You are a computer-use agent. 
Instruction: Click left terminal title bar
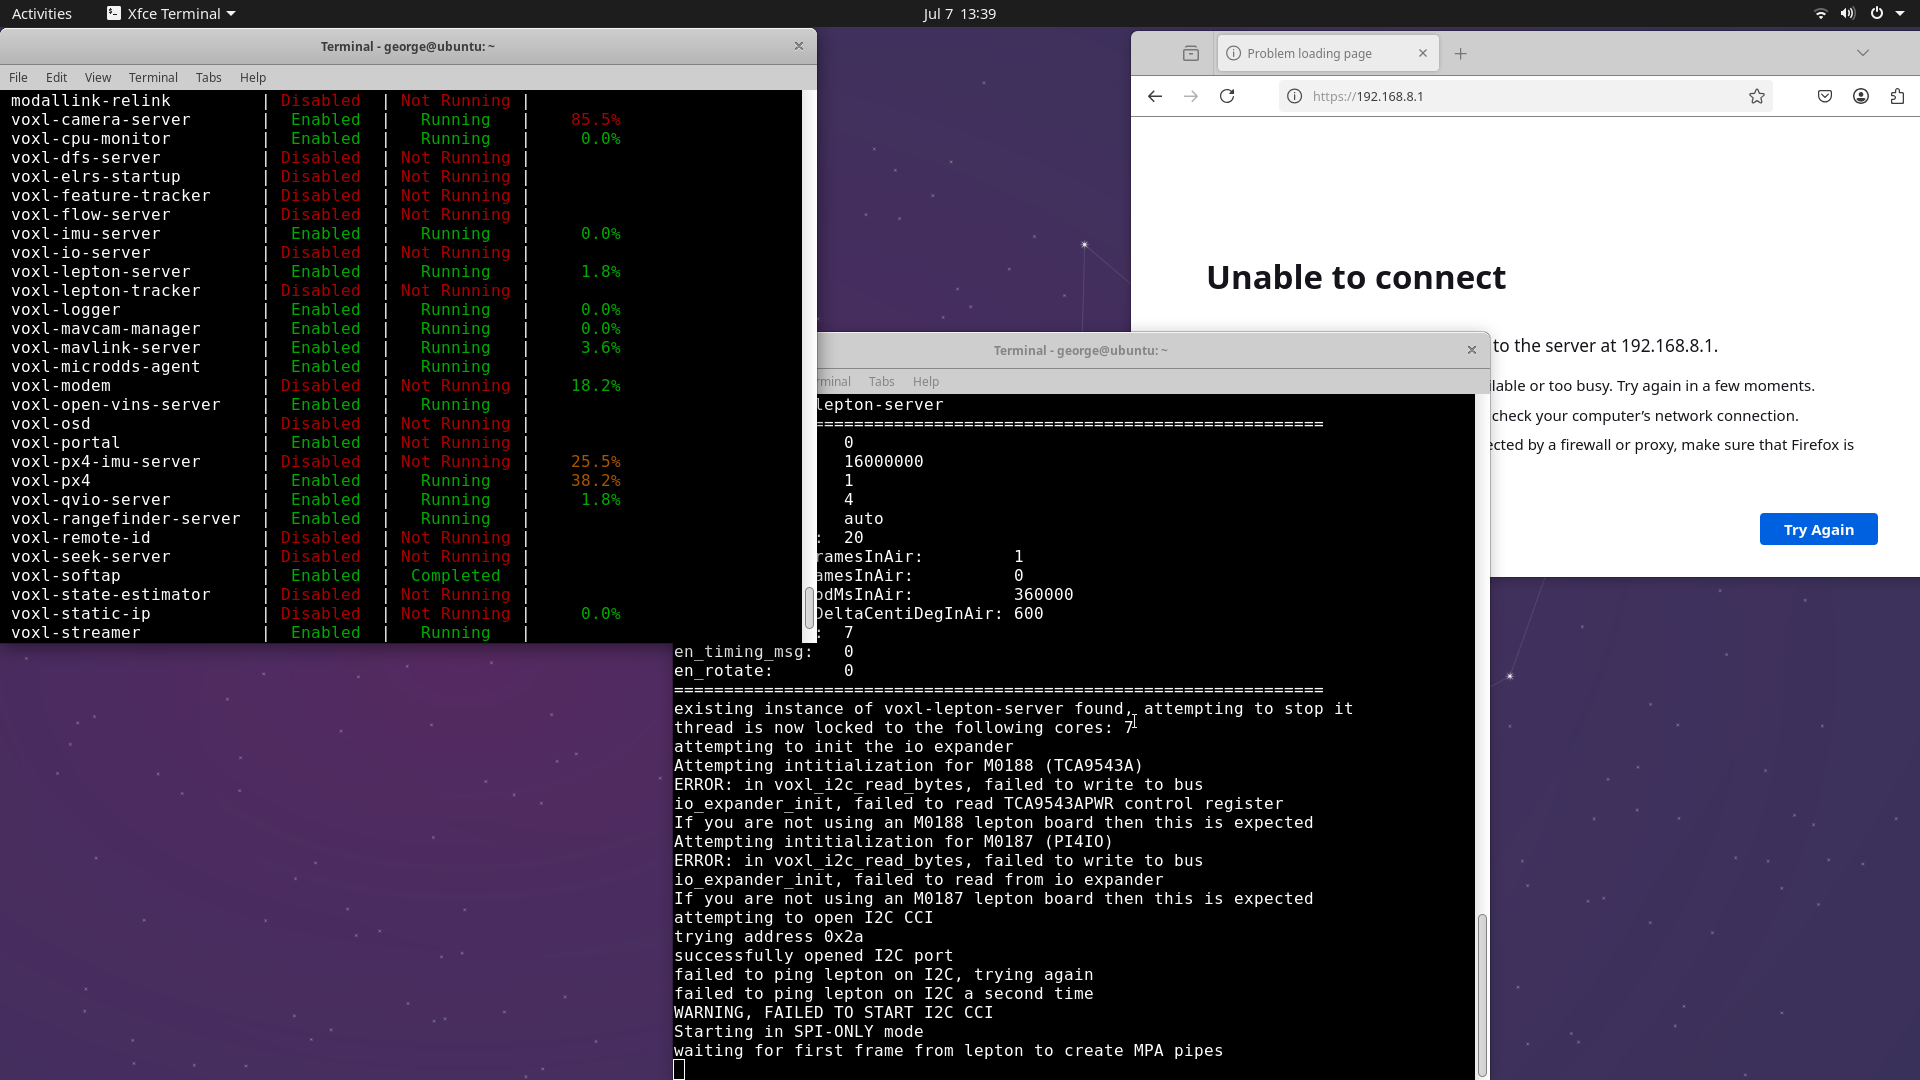407,46
